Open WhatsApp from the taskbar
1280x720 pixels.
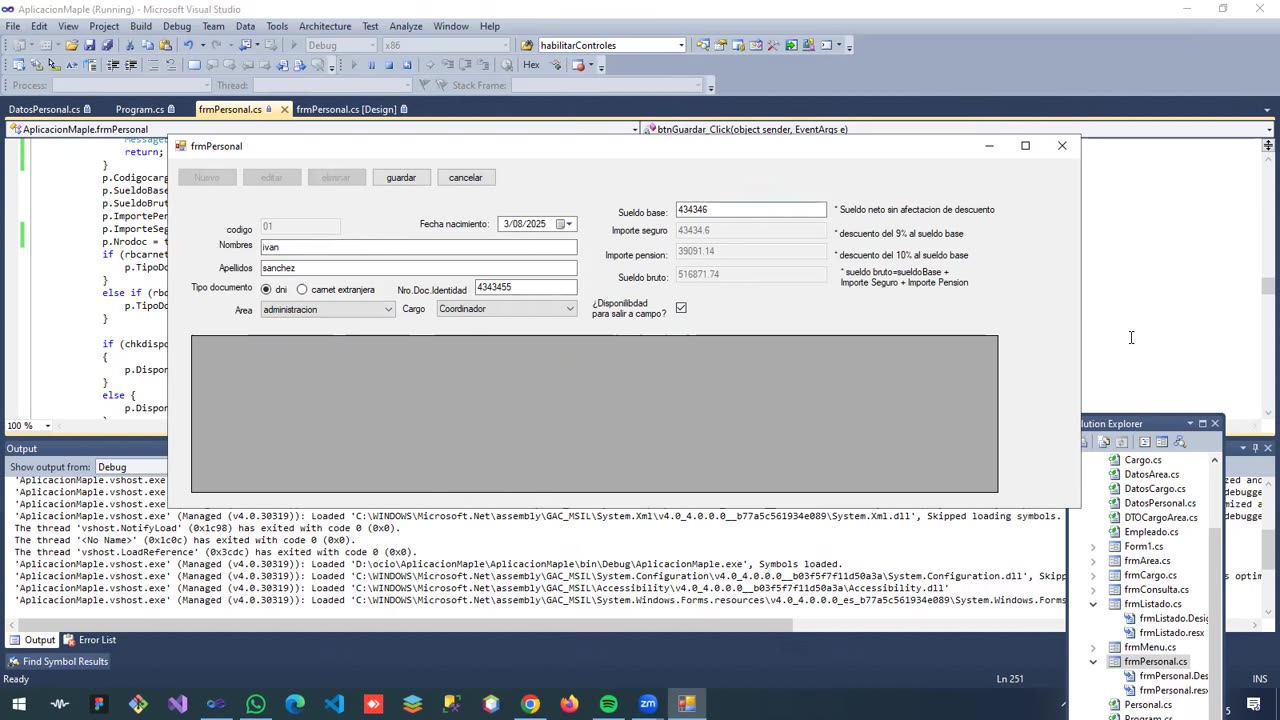tap(255, 704)
